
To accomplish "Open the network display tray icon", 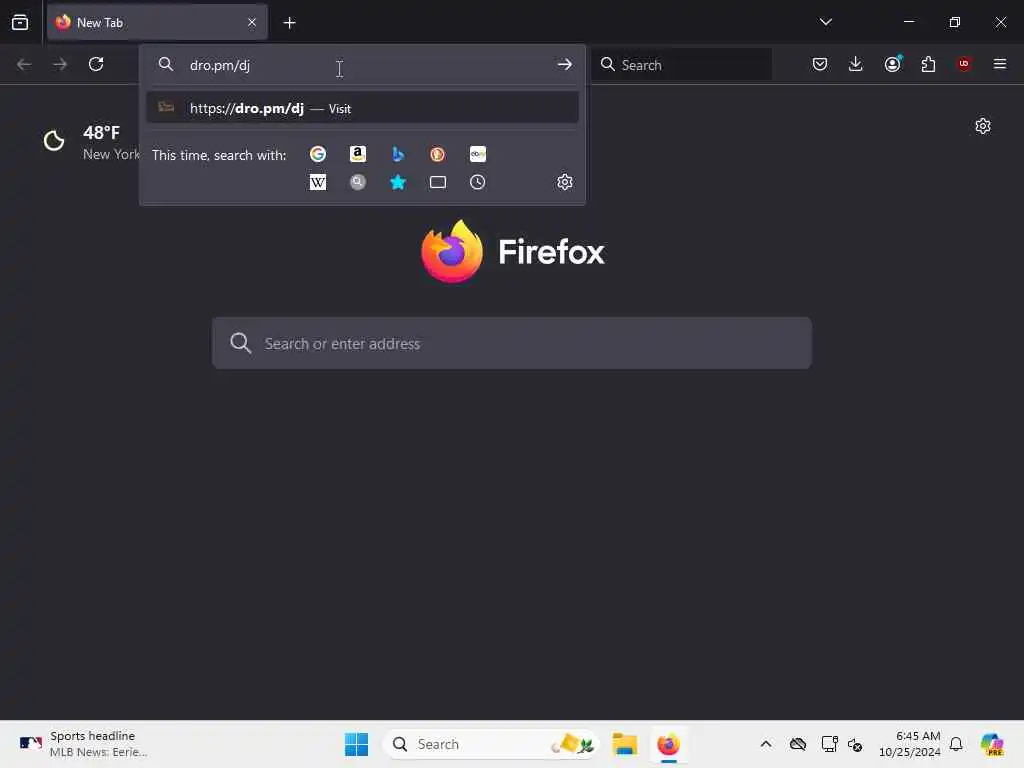I will tap(829, 744).
